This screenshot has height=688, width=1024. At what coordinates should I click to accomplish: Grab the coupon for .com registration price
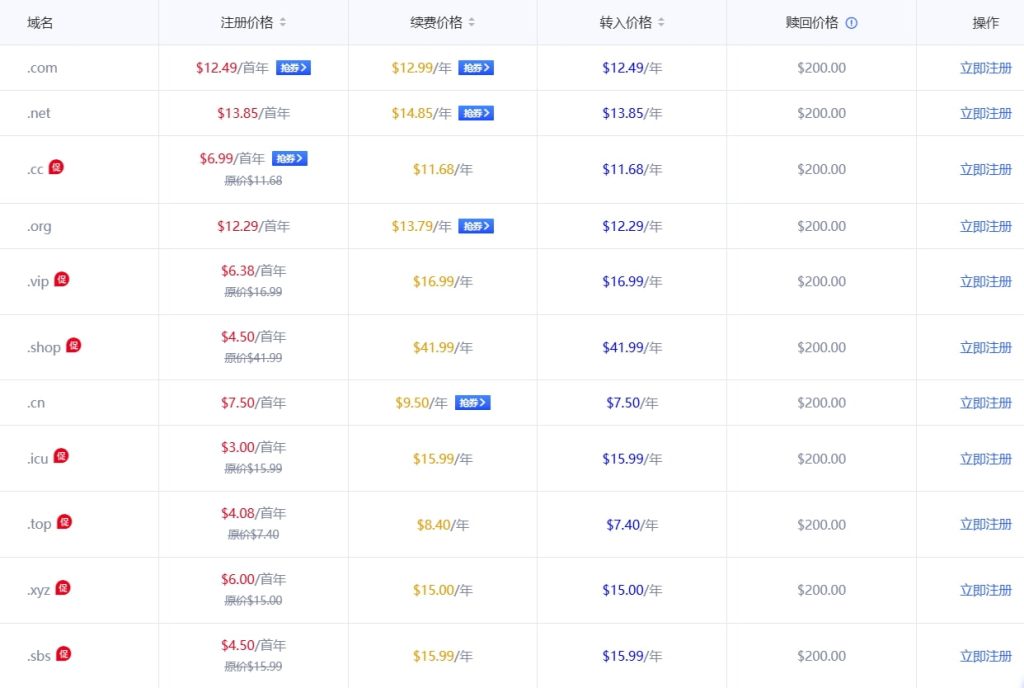coord(293,68)
